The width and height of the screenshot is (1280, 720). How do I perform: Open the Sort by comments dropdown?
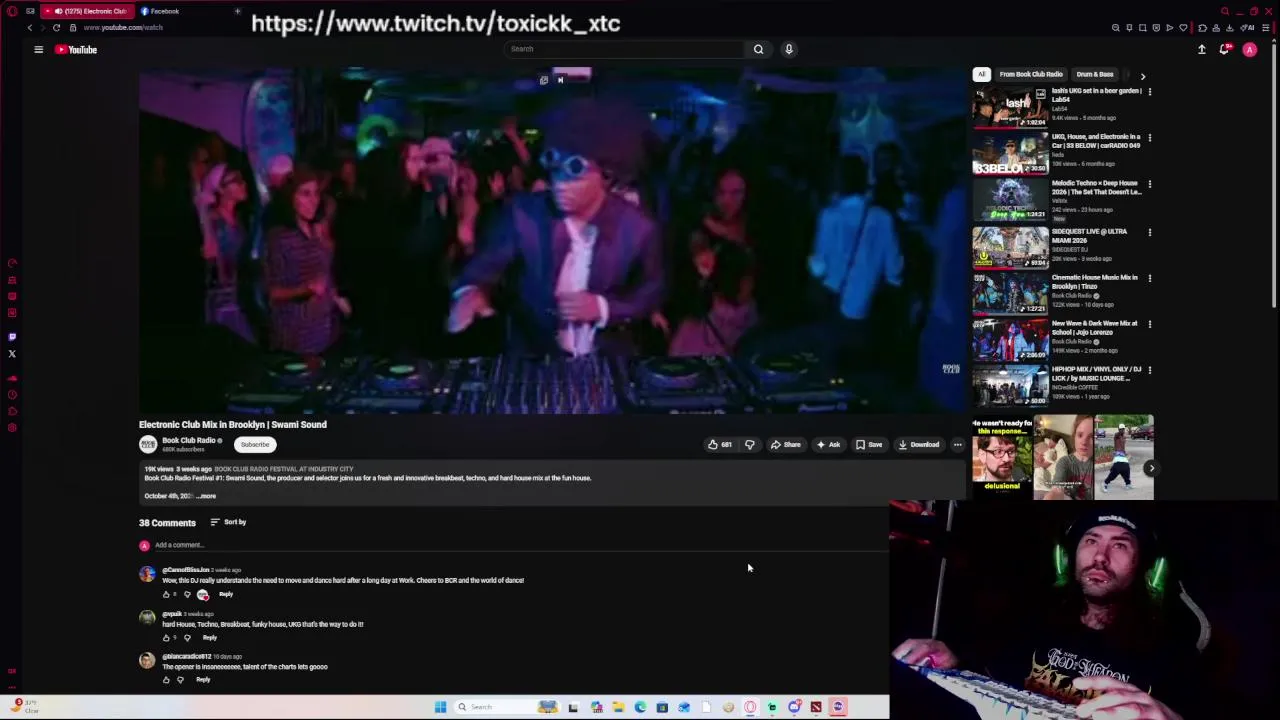pos(228,522)
